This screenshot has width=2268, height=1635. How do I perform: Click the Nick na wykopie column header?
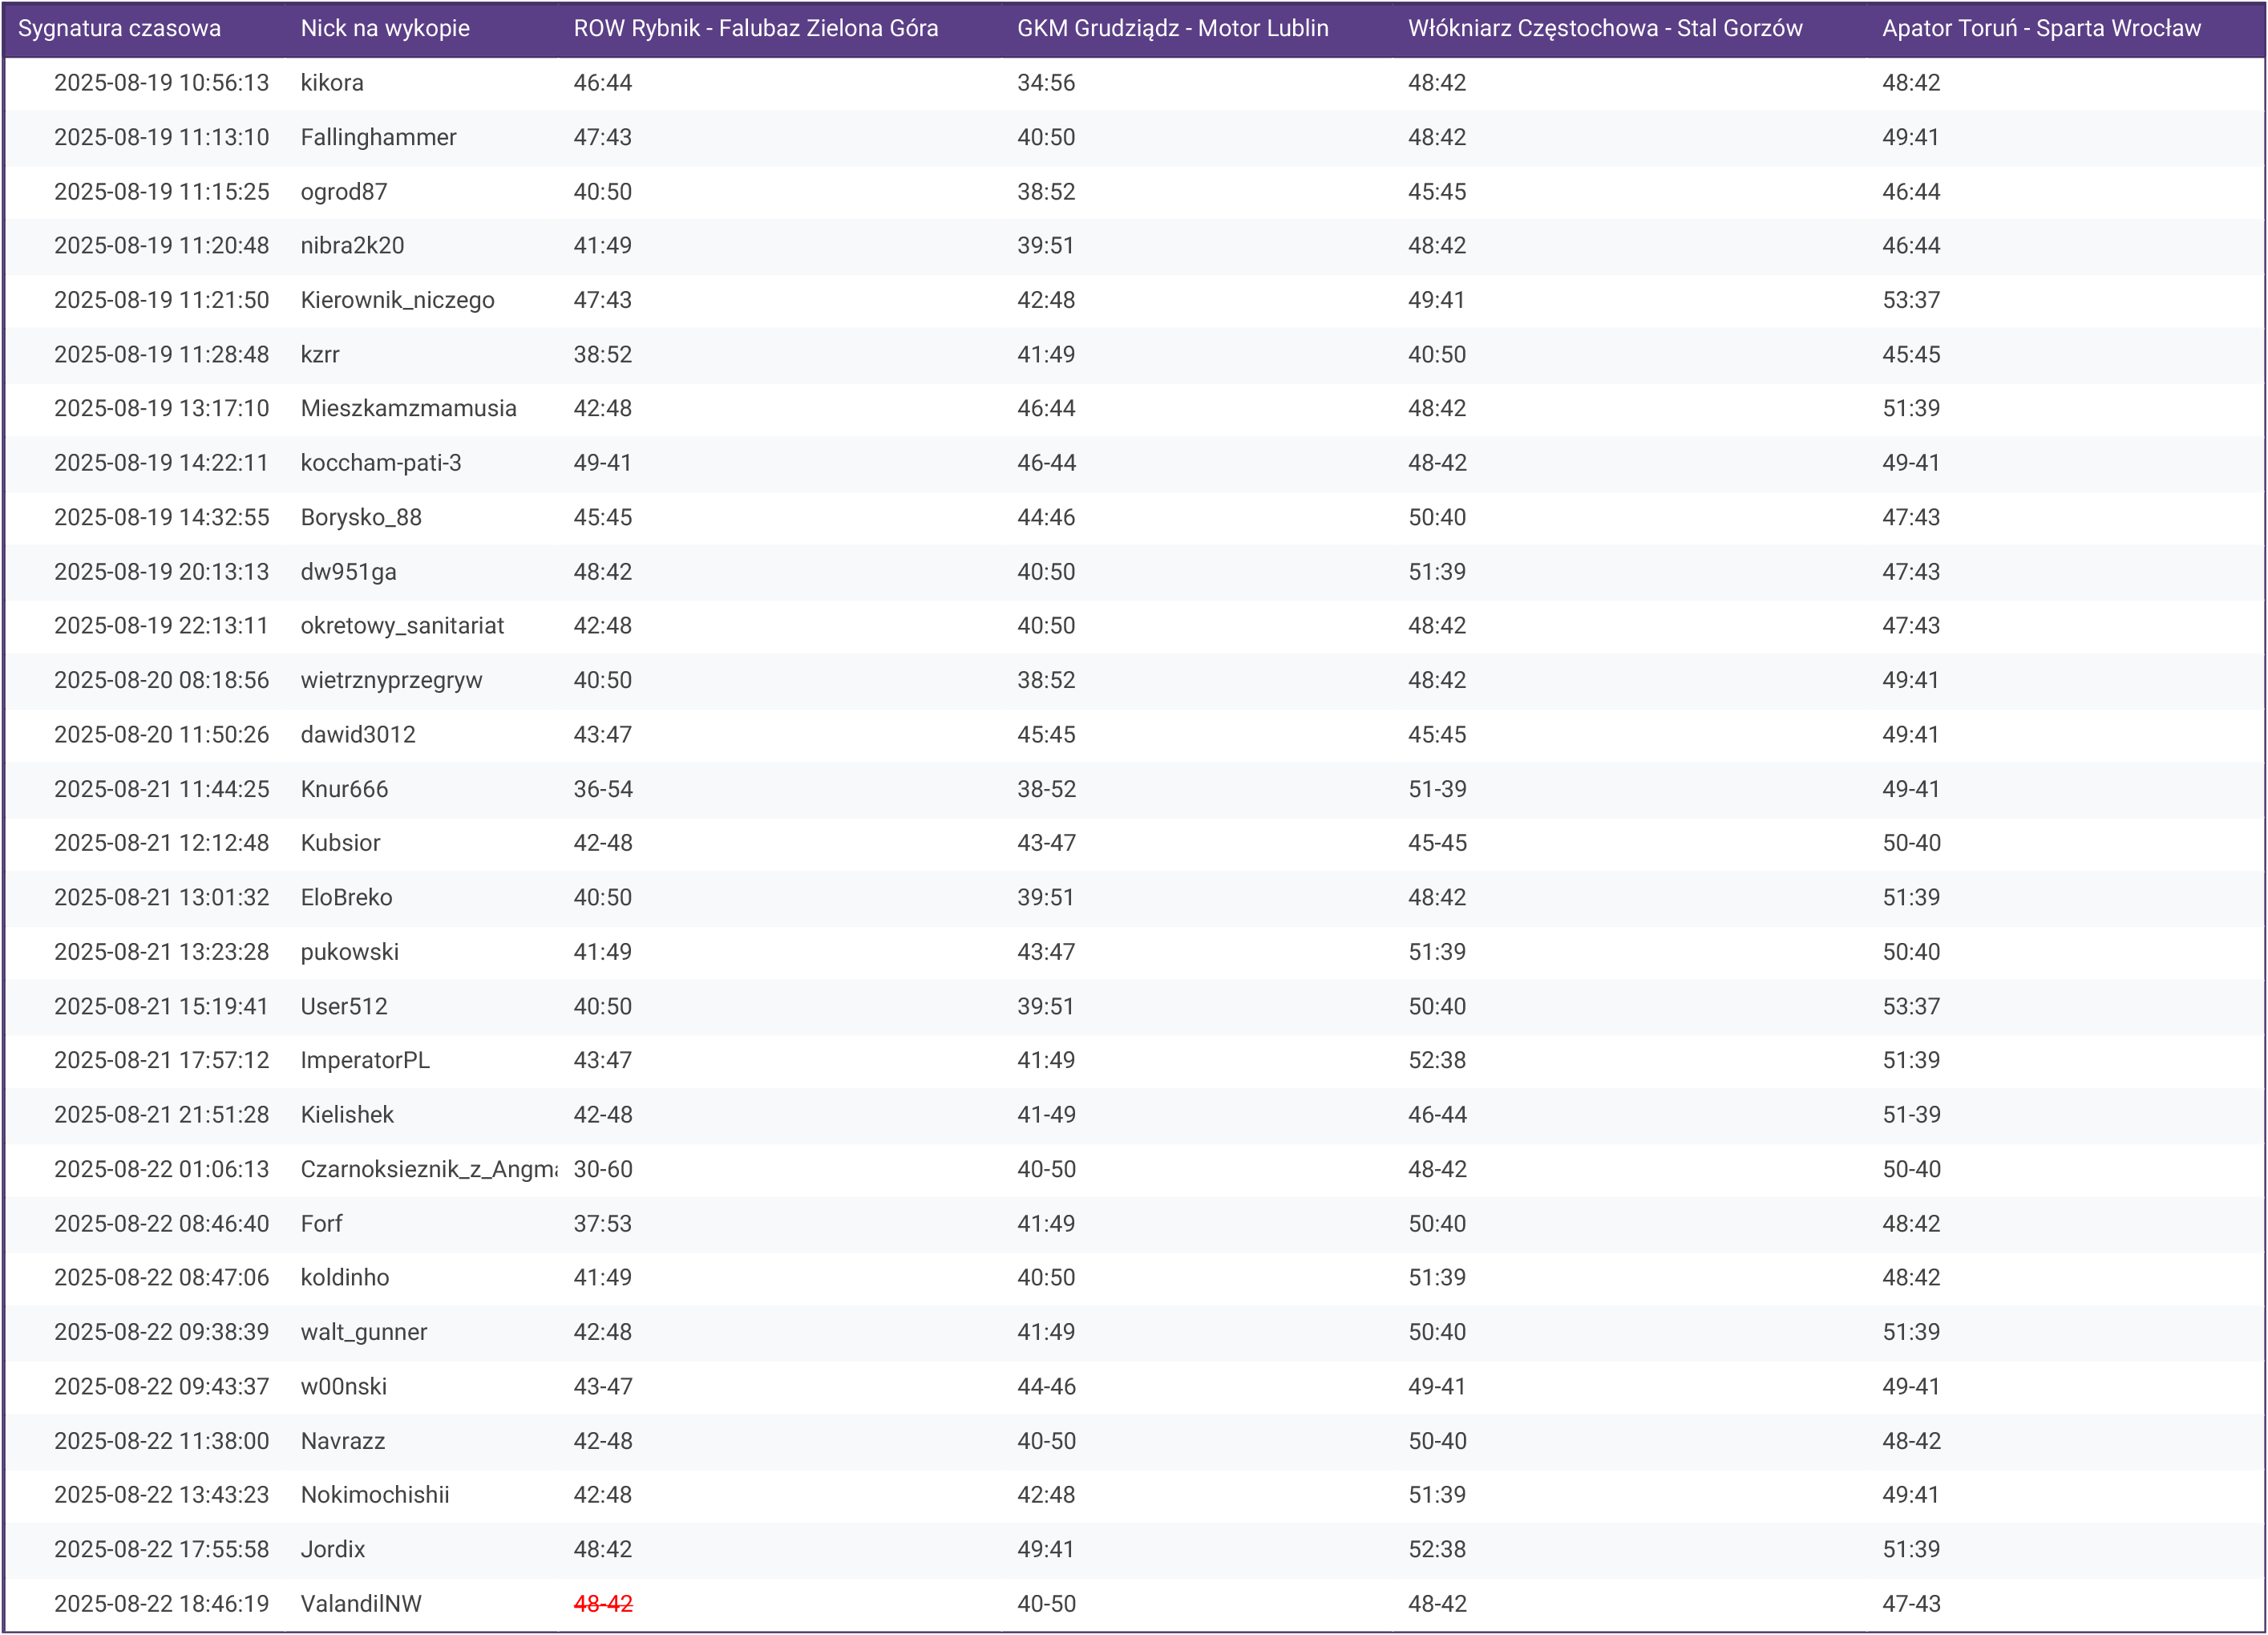click(x=385, y=28)
